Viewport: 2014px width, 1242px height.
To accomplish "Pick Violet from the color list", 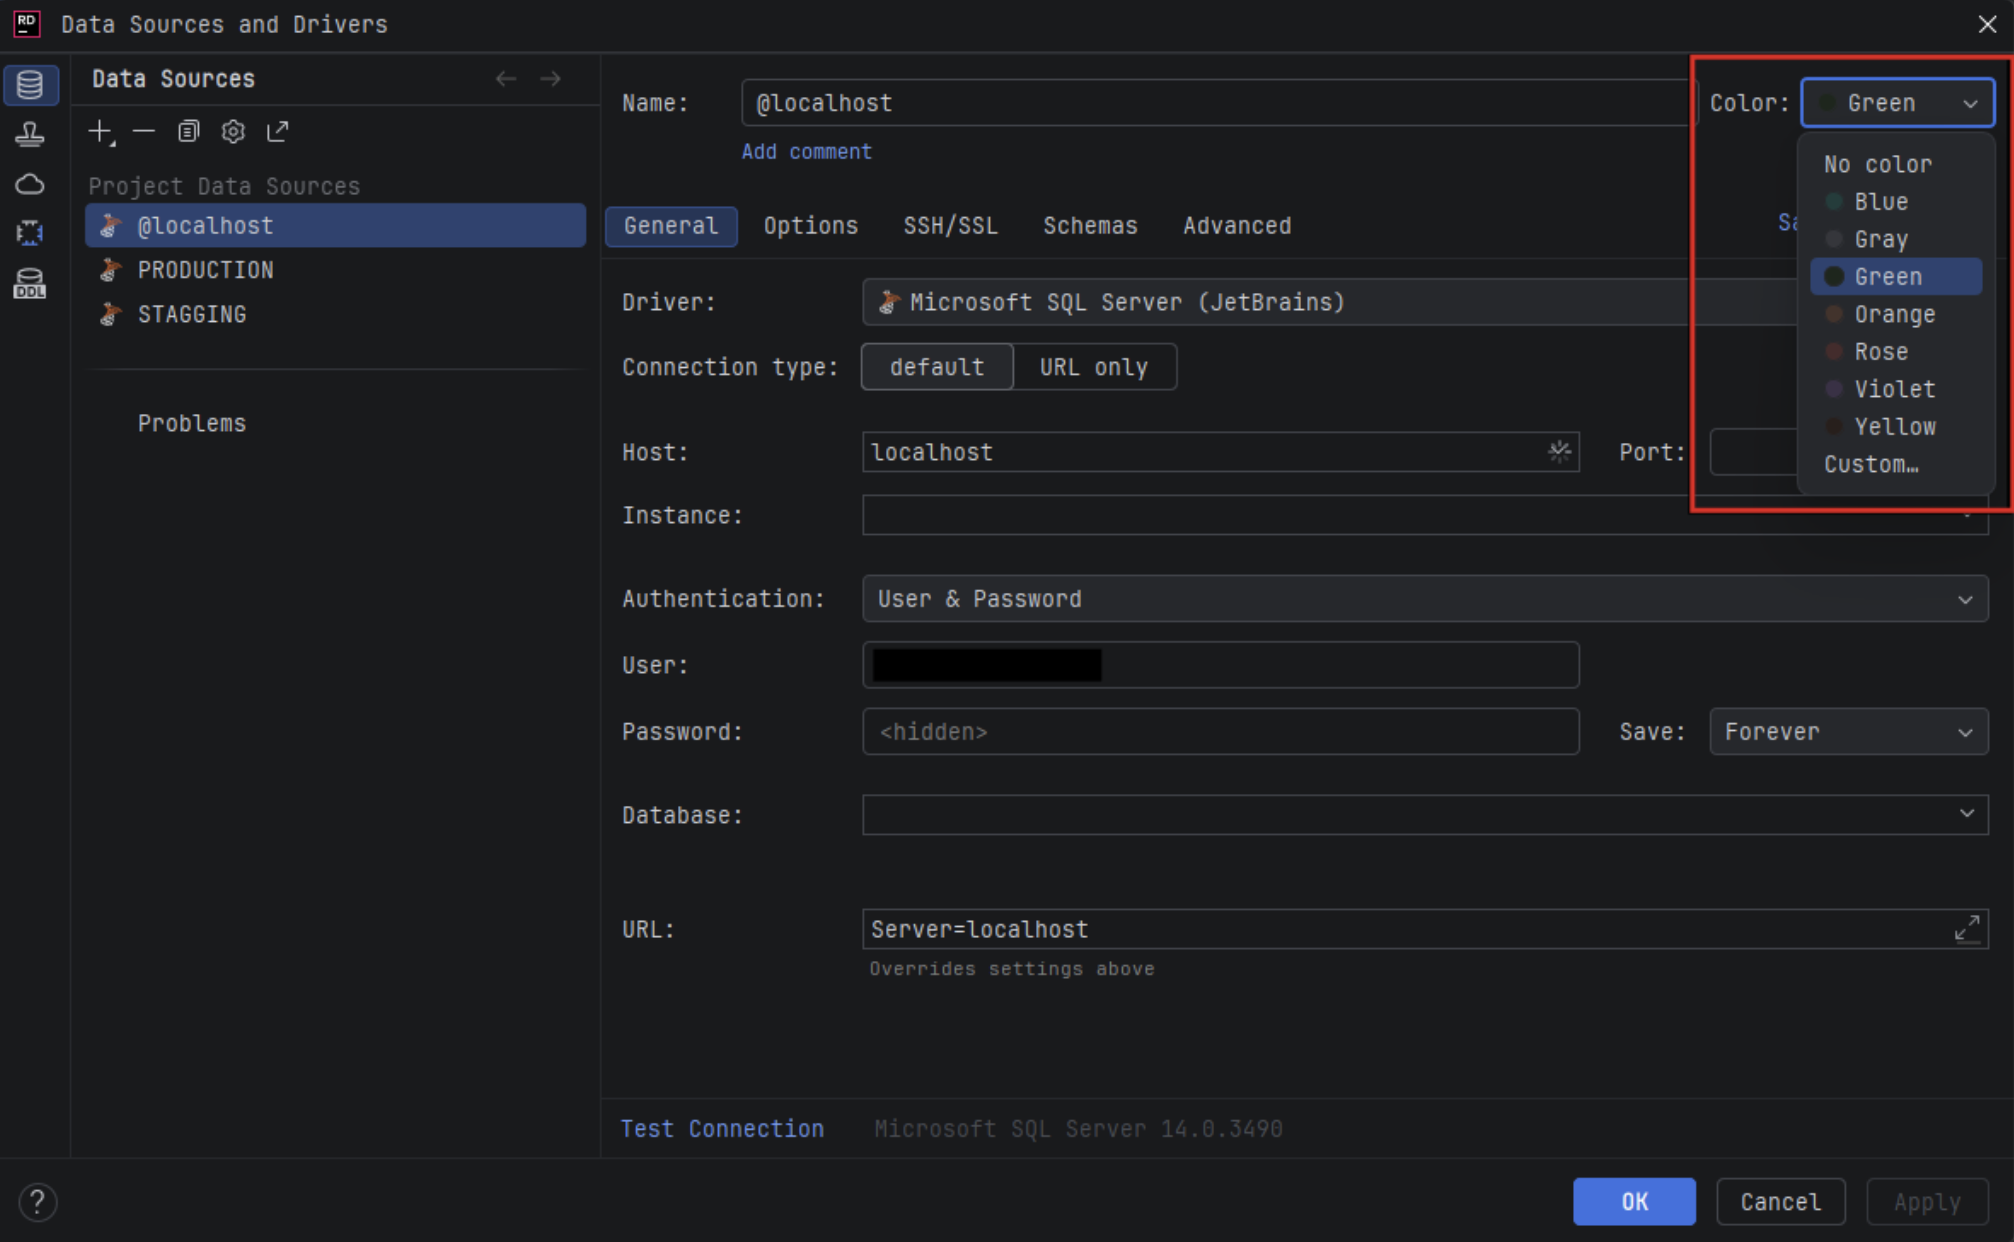I will [1896, 389].
